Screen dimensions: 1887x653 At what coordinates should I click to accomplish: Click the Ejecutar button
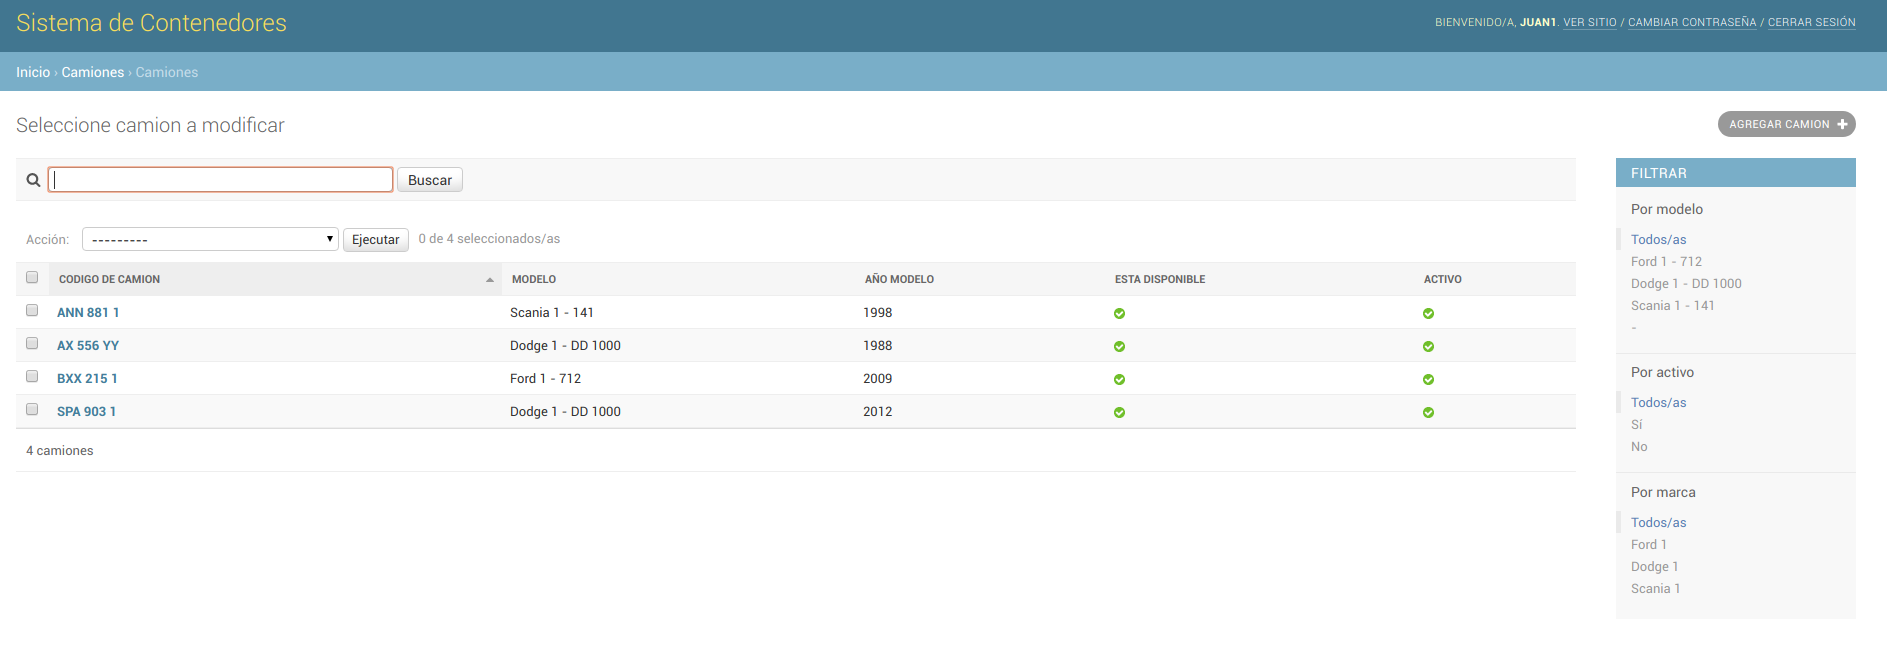click(376, 240)
